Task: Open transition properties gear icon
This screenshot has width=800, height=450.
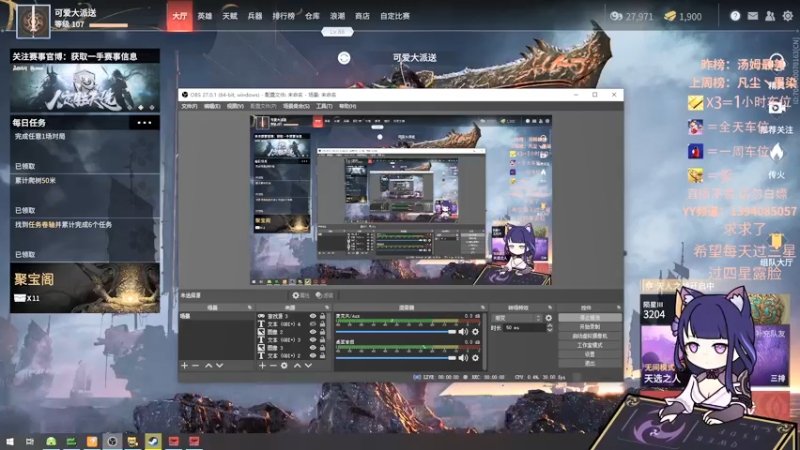Action: click(x=549, y=318)
